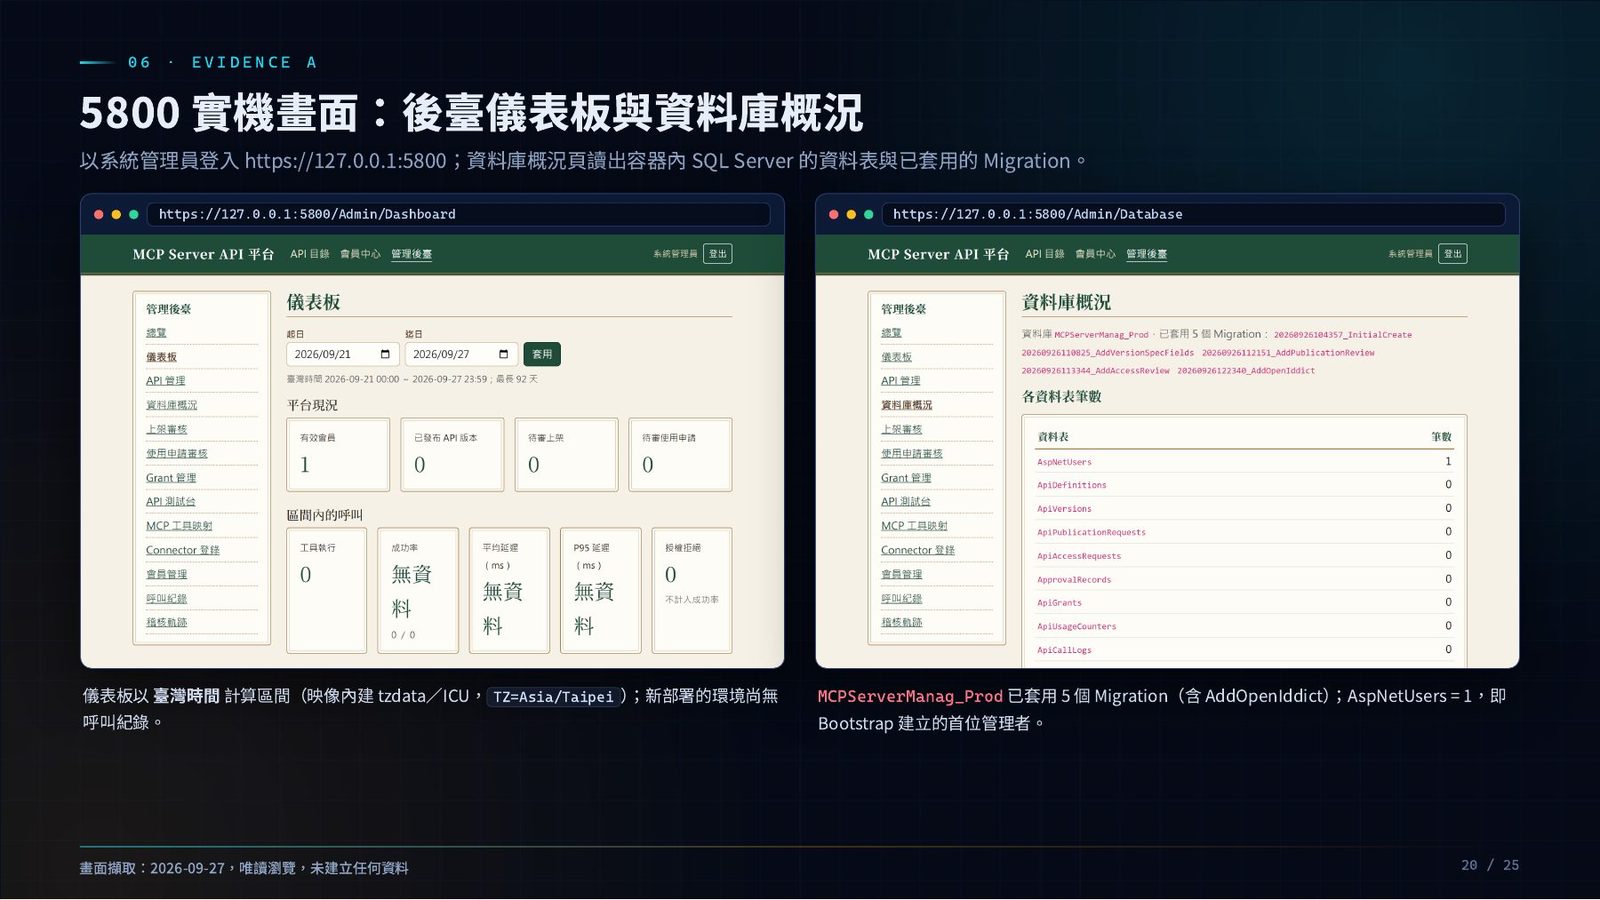Click 登出 in the Database window
The image size is (1600, 900).
pyautogui.click(x=1453, y=254)
